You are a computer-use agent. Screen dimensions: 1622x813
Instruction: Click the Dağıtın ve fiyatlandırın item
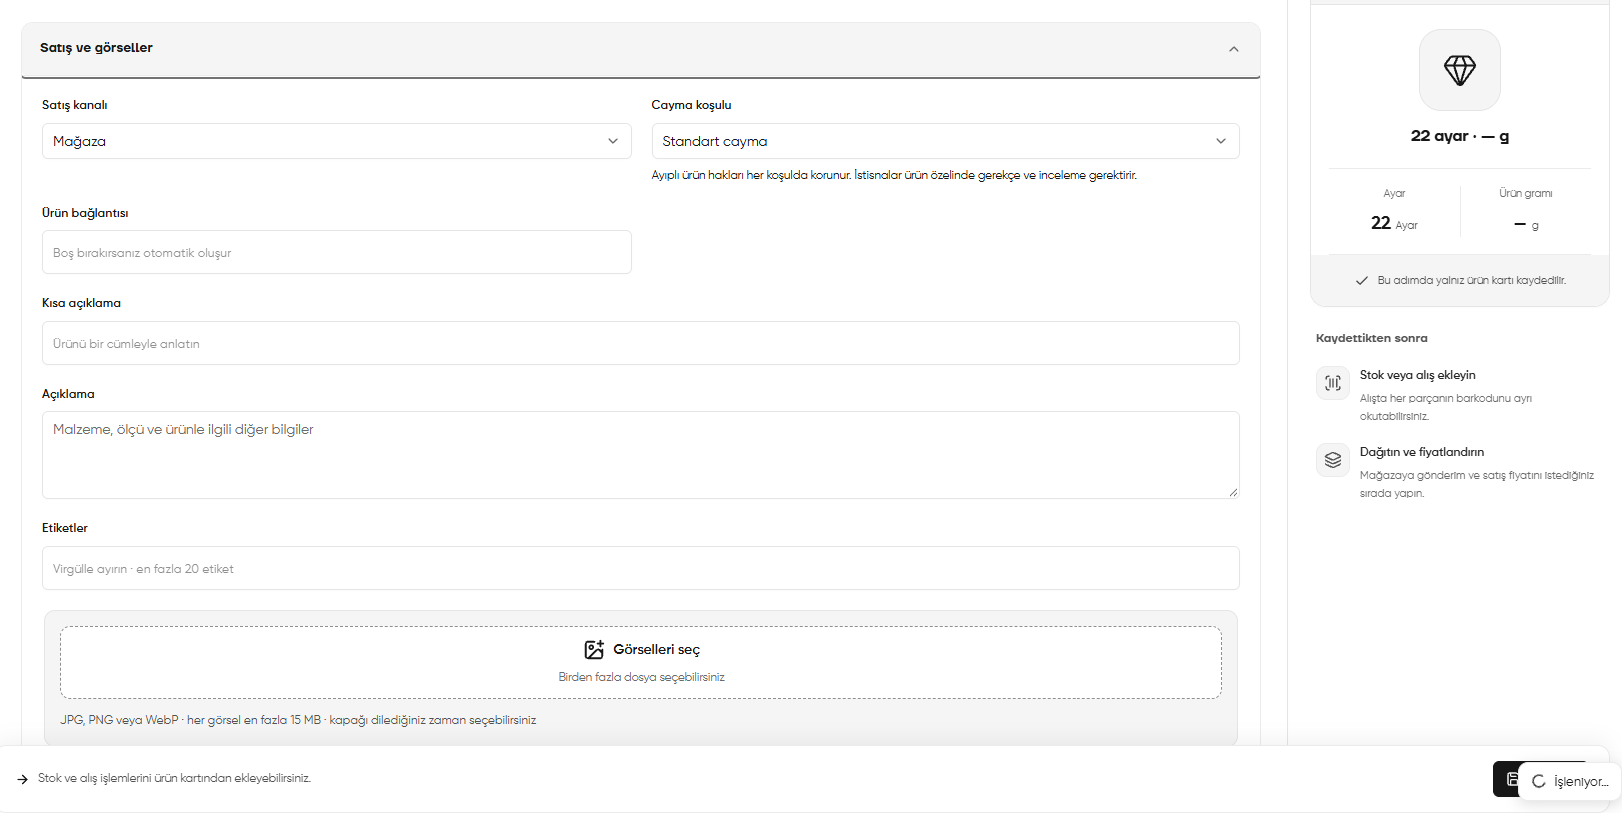[x=1456, y=472]
